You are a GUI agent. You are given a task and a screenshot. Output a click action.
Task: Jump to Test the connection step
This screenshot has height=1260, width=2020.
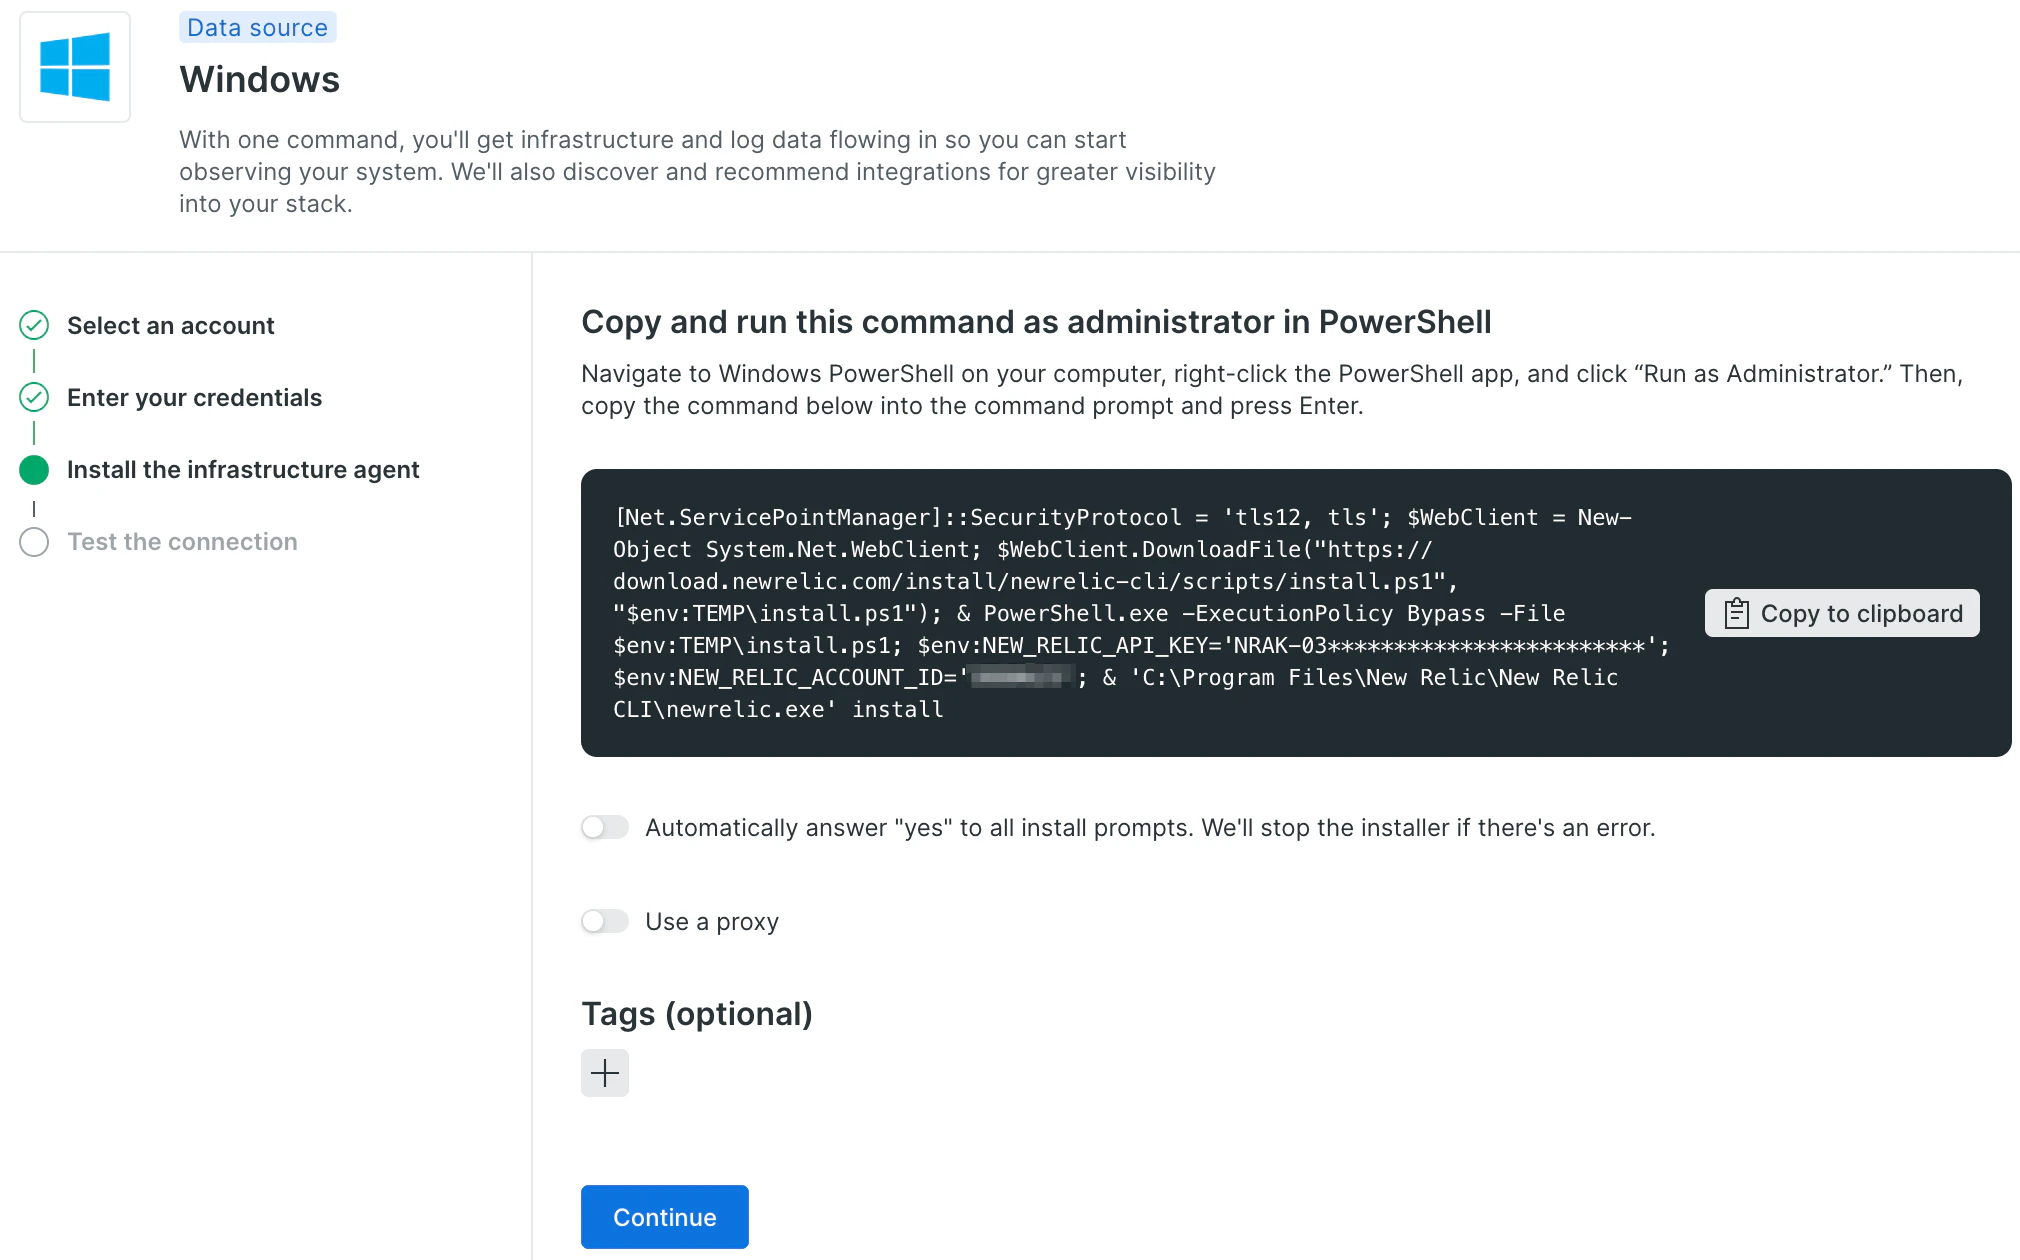click(x=182, y=541)
